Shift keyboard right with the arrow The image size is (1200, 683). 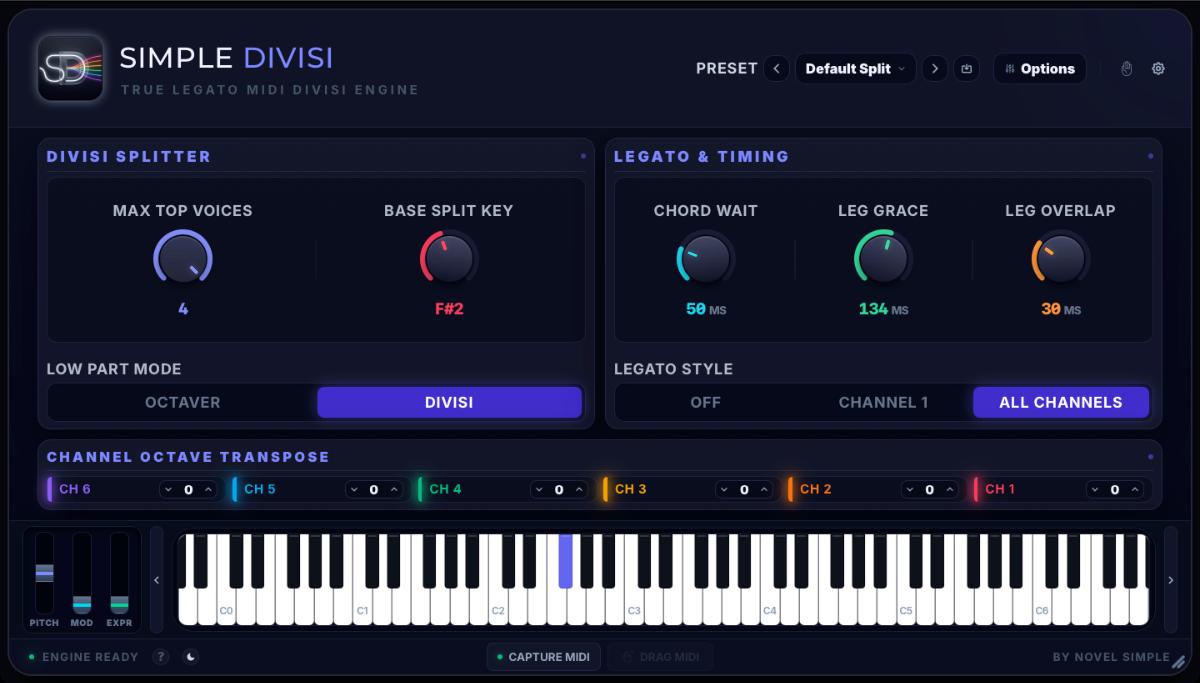(x=1171, y=580)
